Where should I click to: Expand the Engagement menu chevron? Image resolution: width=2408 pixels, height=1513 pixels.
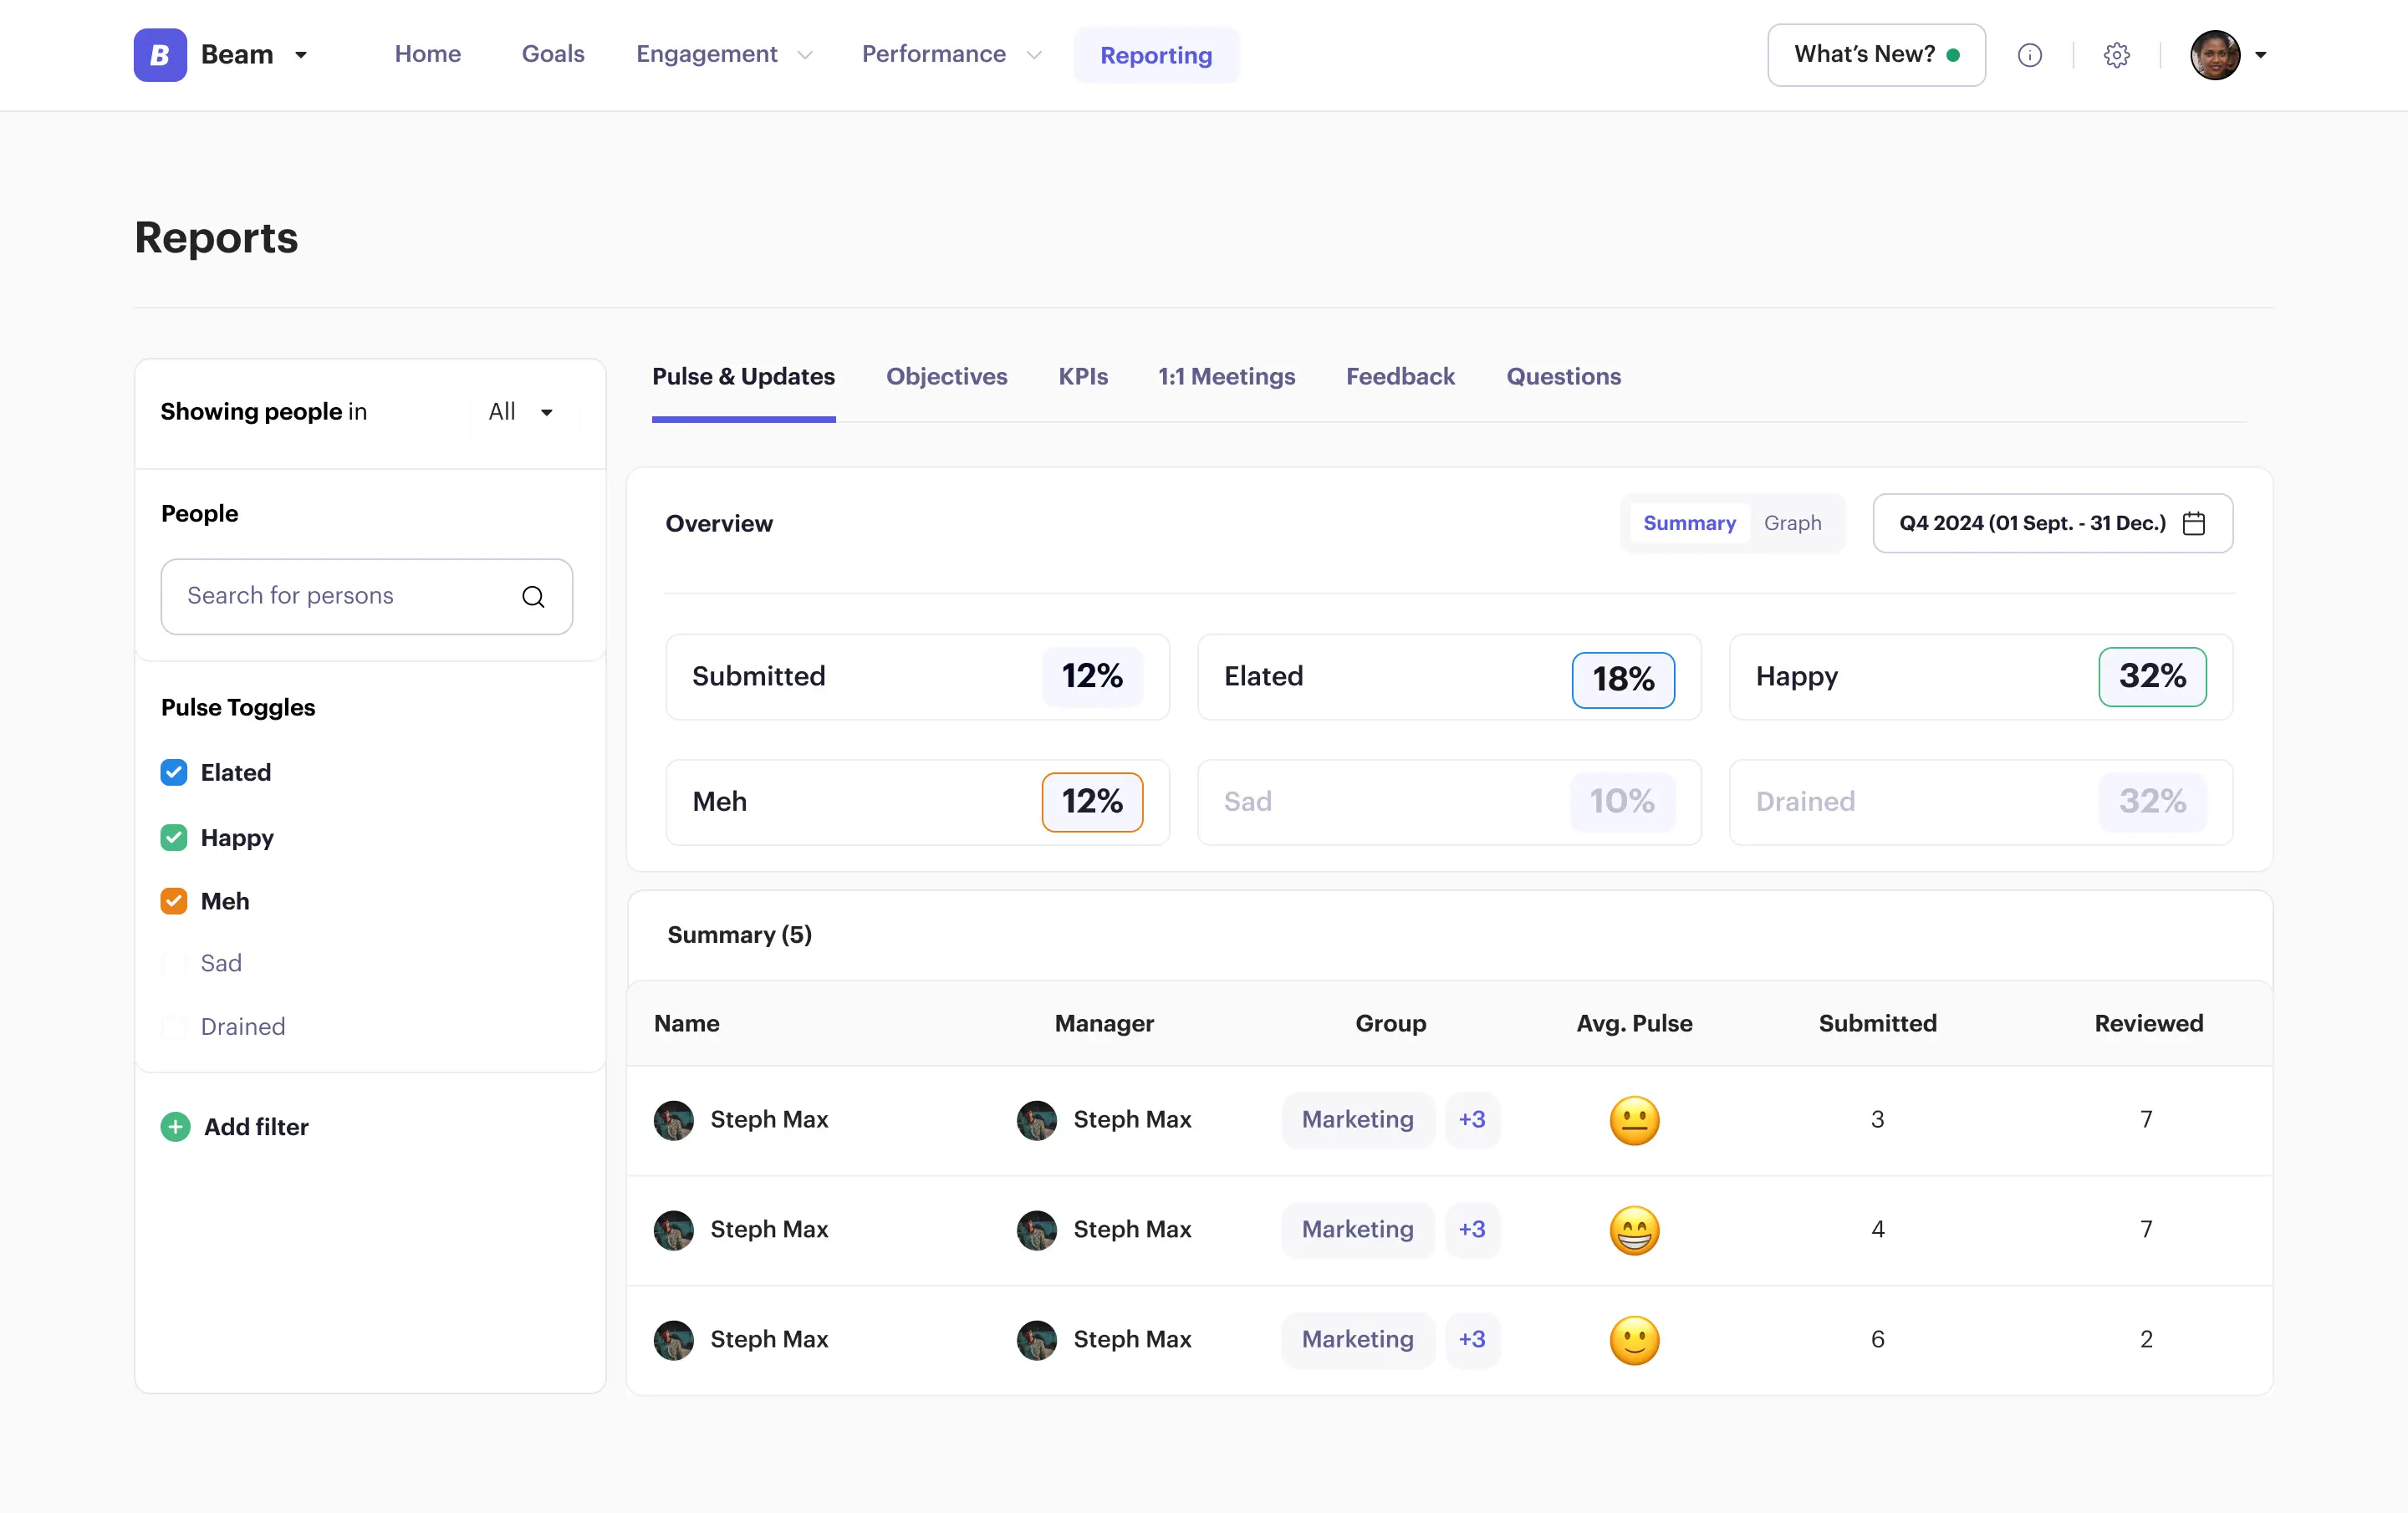(x=805, y=55)
